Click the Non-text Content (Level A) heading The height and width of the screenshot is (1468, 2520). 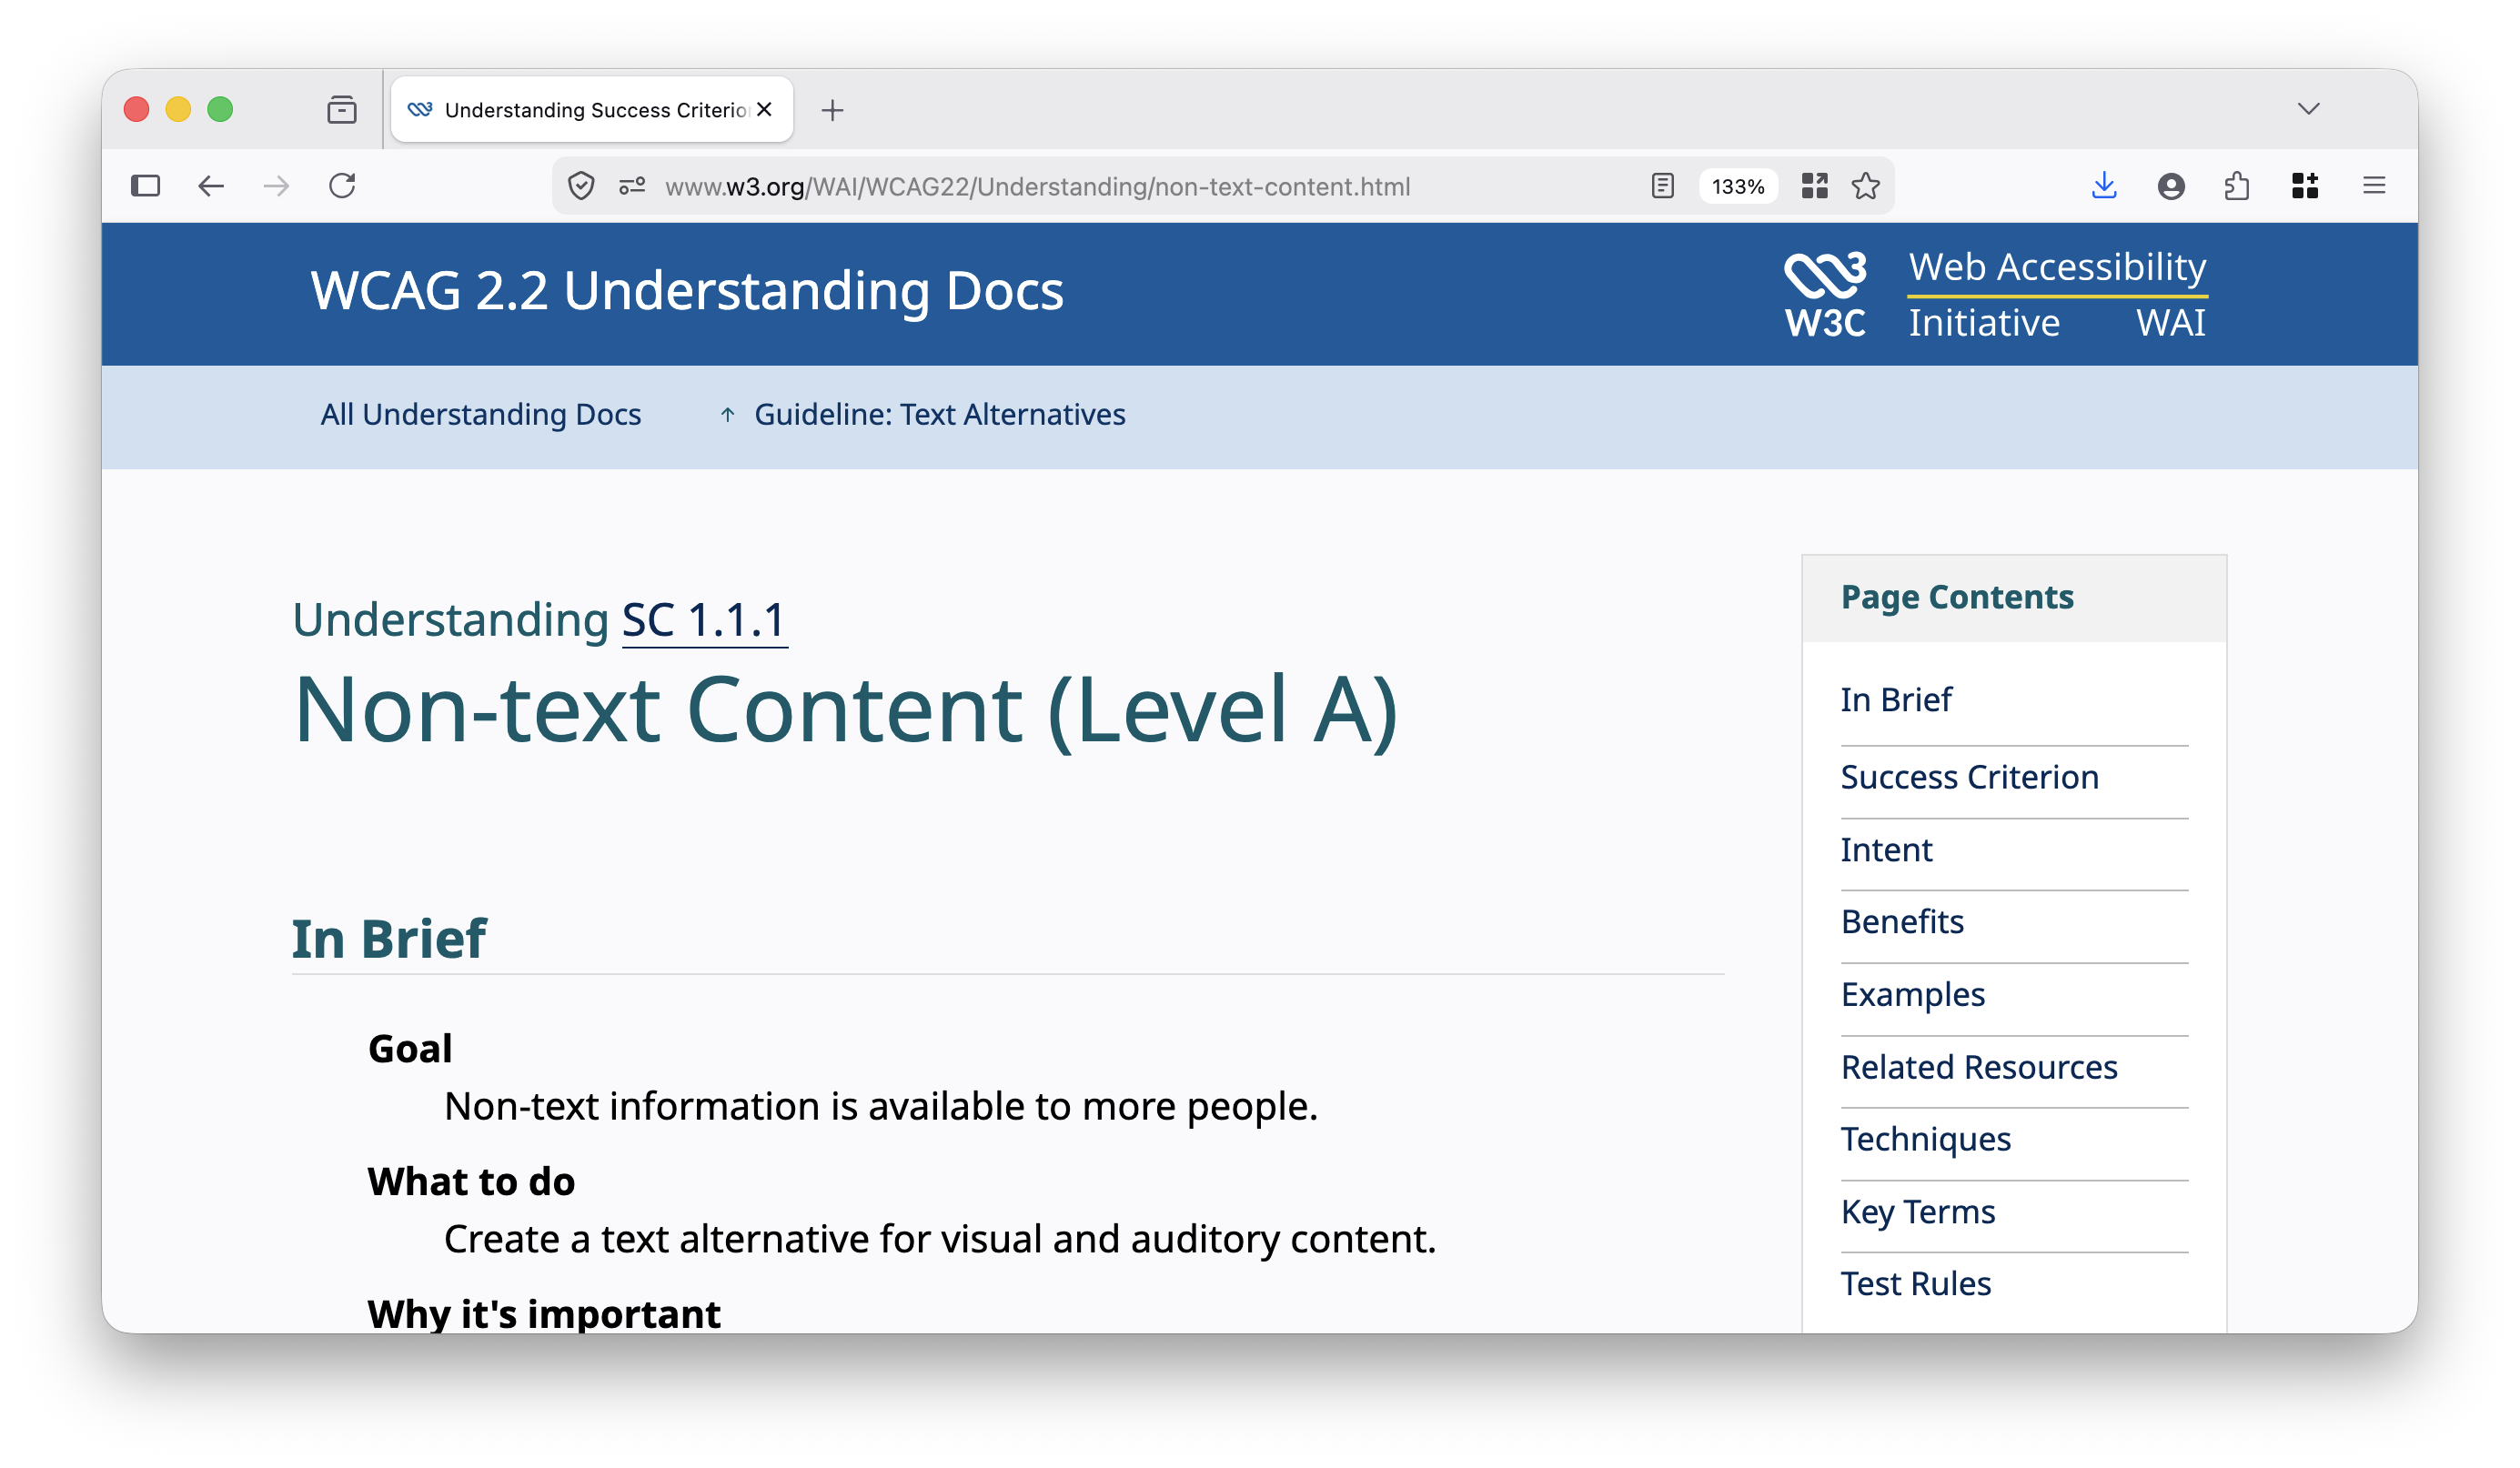[845, 709]
